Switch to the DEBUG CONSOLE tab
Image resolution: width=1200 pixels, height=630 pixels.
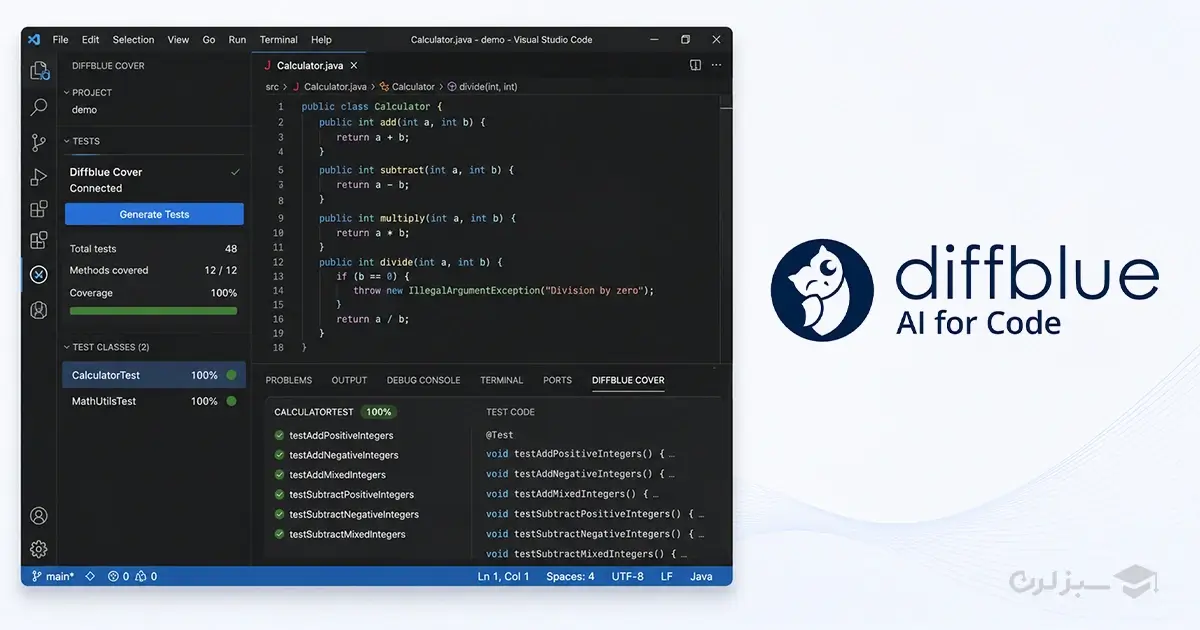coord(424,380)
